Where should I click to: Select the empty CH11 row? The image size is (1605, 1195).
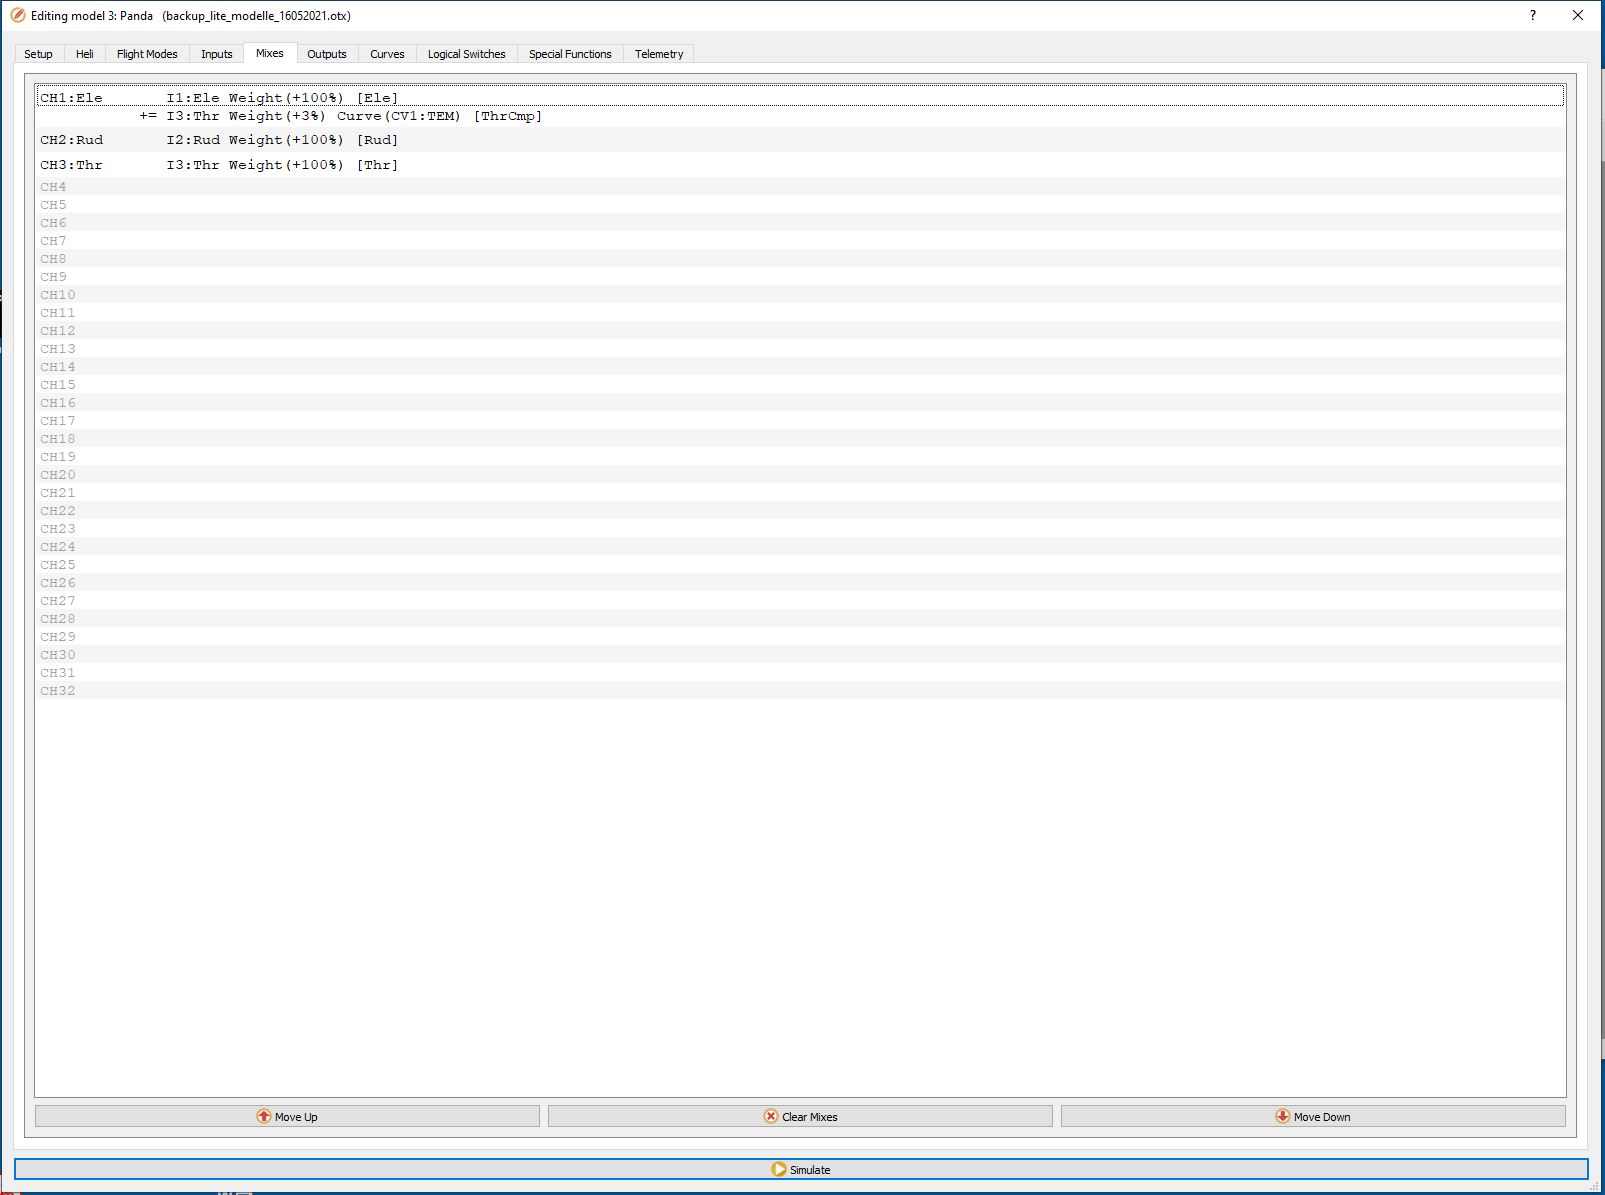pos(801,313)
